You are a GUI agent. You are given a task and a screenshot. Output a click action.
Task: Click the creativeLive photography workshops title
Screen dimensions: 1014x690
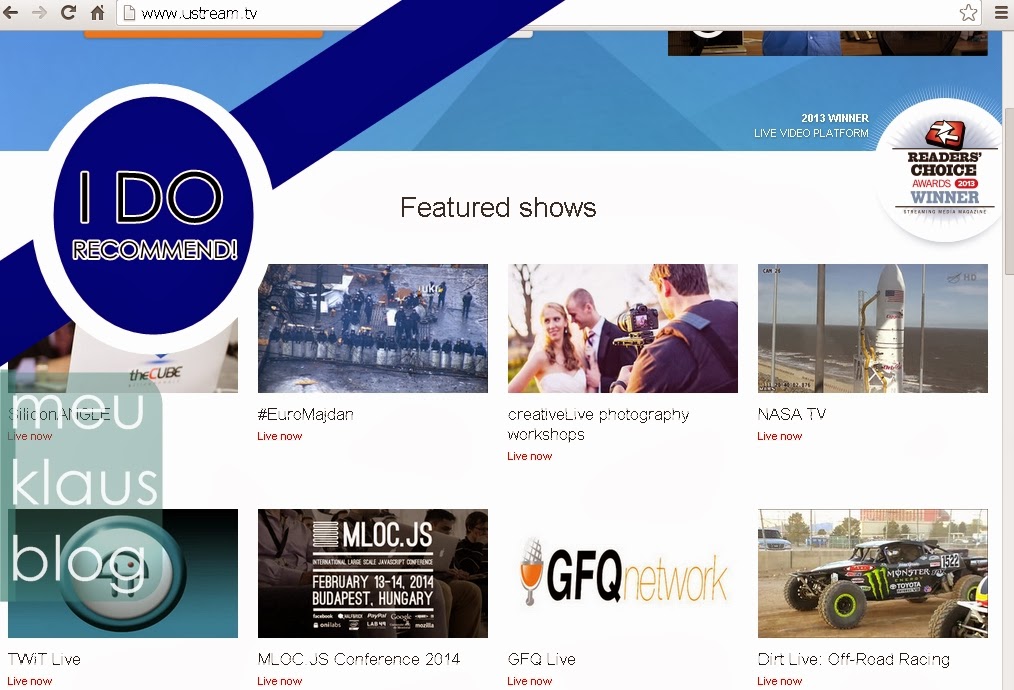[x=598, y=424]
